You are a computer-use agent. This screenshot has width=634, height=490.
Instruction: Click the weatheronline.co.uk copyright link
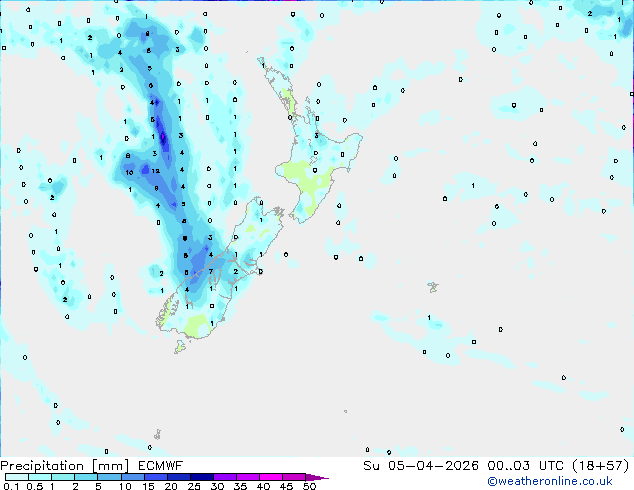point(550,481)
